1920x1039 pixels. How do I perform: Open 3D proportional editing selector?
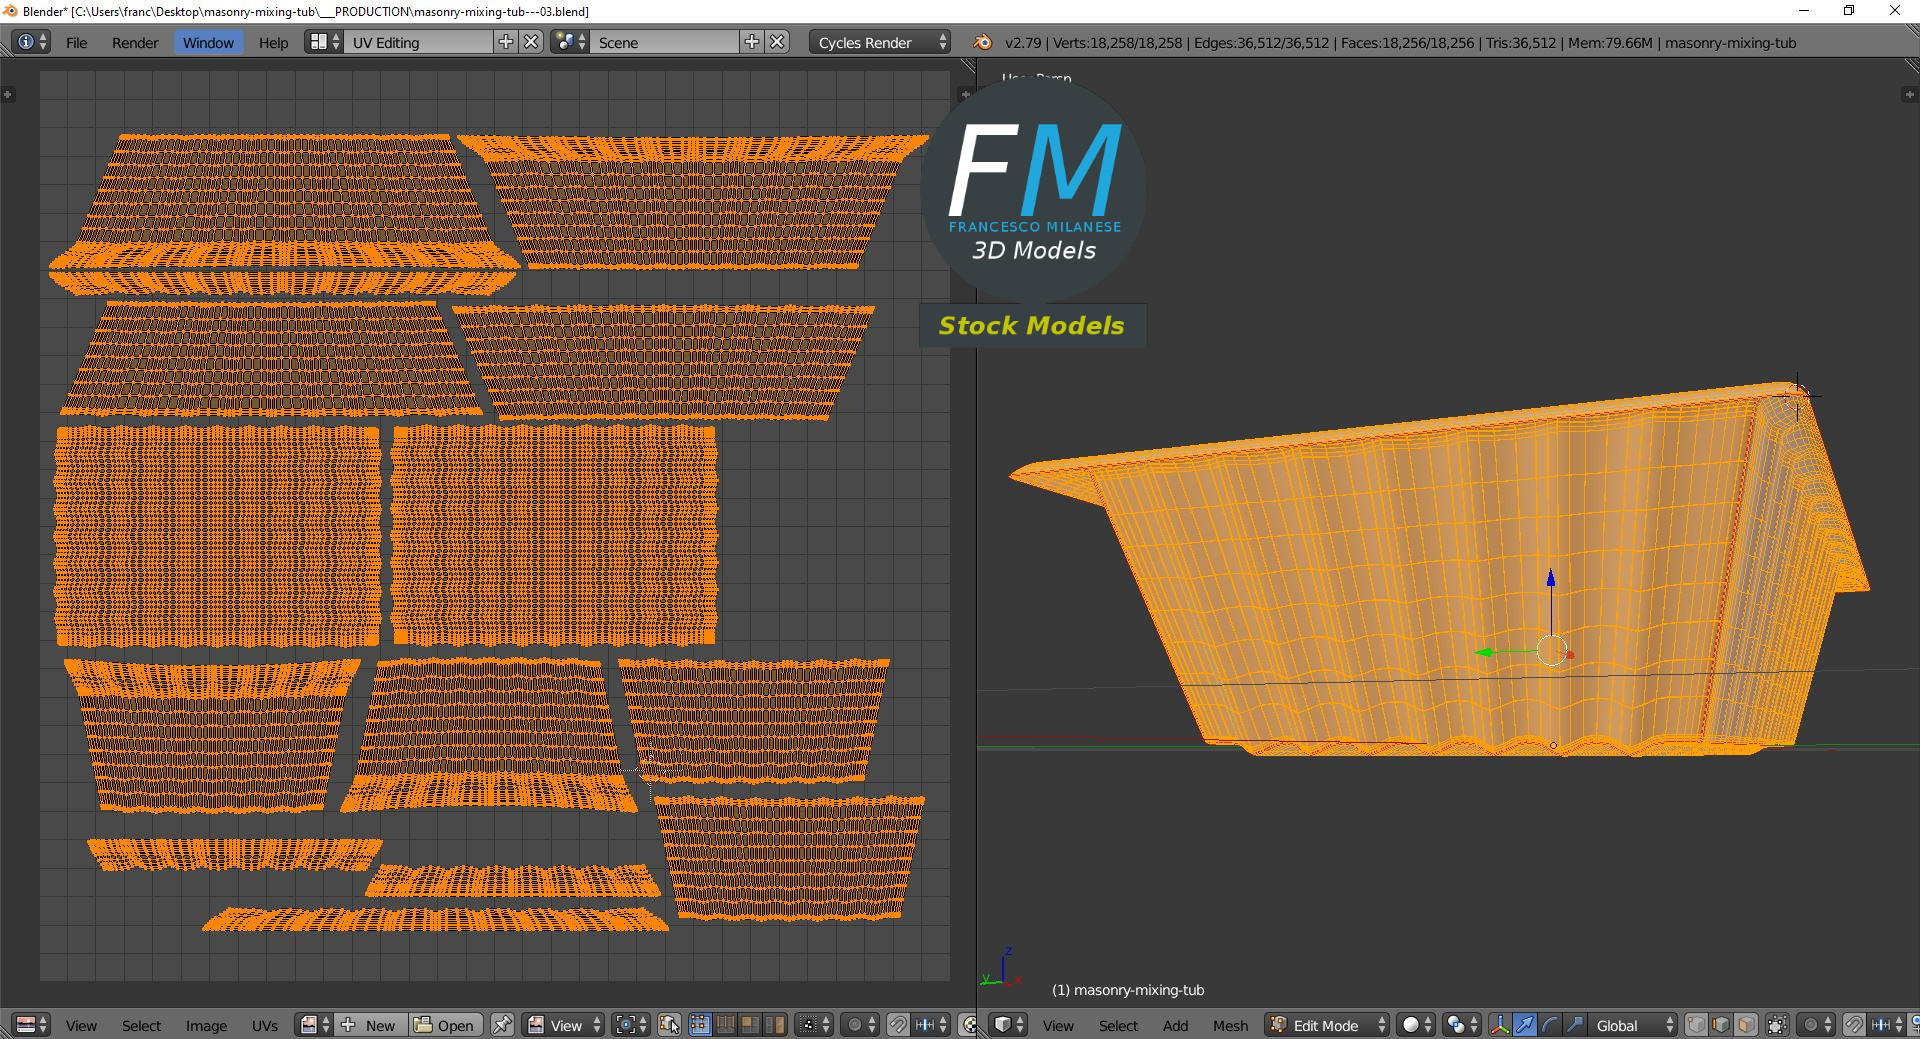(1816, 1025)
